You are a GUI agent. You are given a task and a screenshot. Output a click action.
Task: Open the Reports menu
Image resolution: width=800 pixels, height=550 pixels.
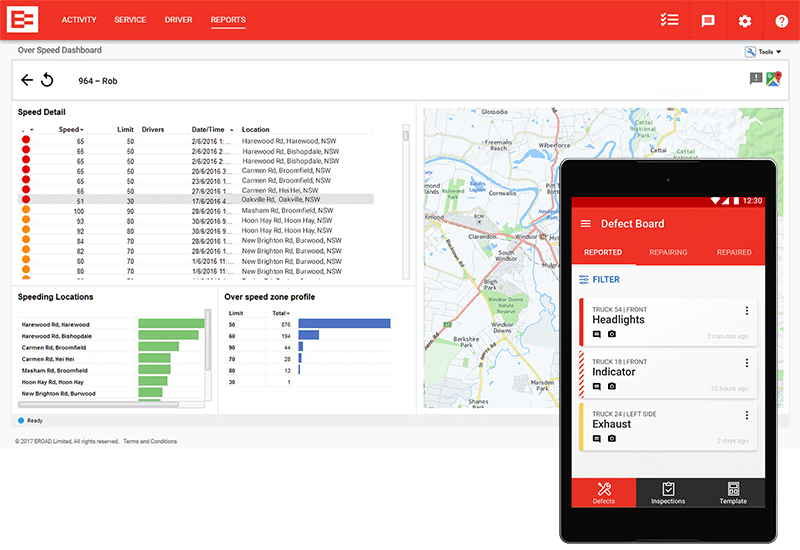coord(228,20)
